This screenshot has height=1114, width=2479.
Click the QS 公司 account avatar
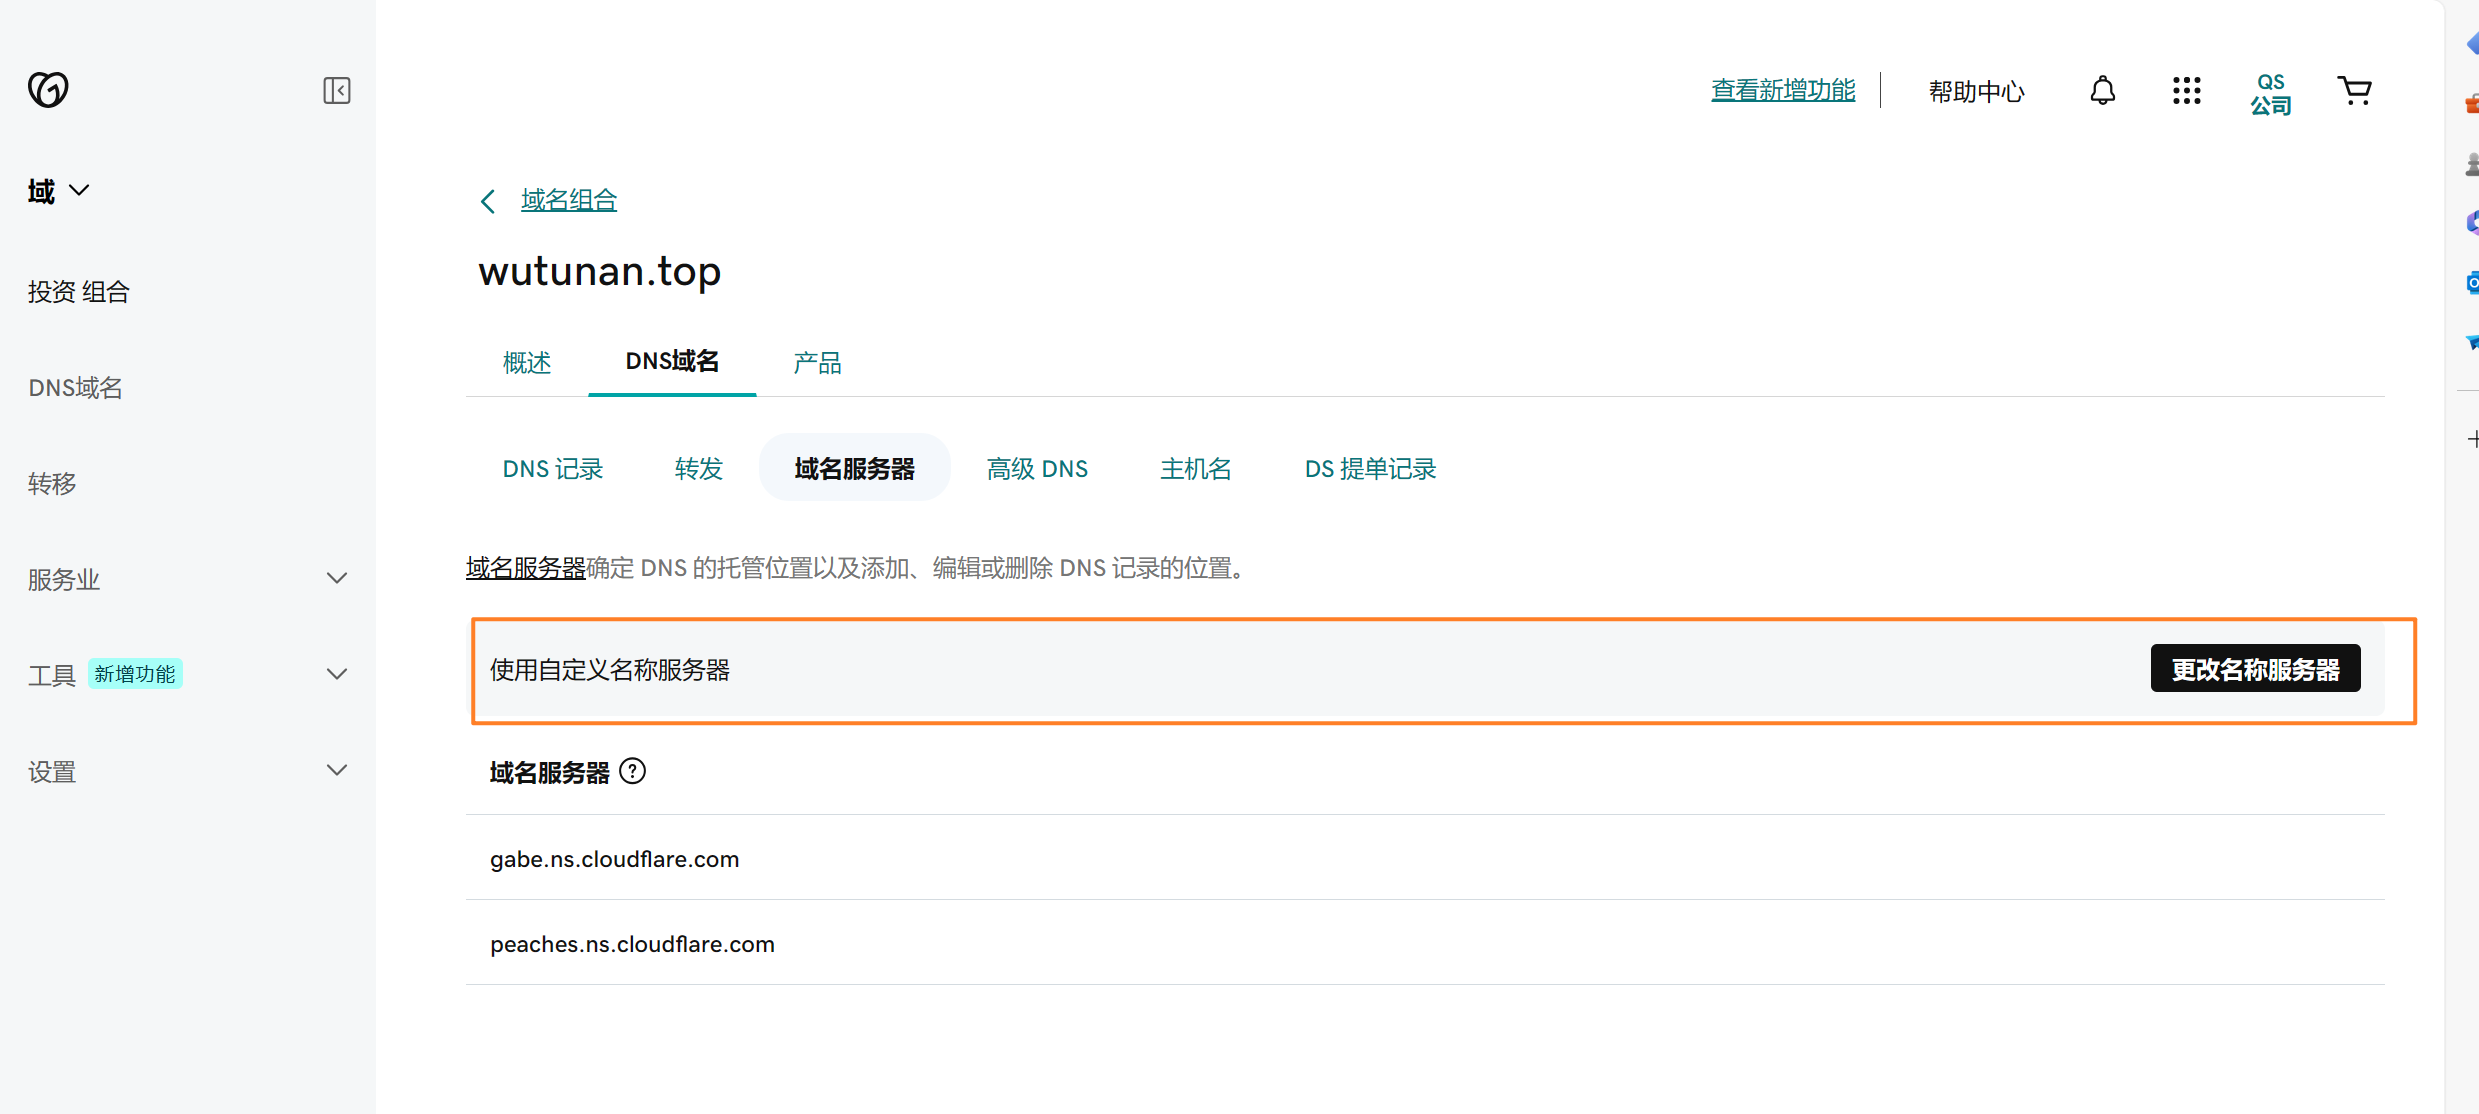coord(2270,94)
